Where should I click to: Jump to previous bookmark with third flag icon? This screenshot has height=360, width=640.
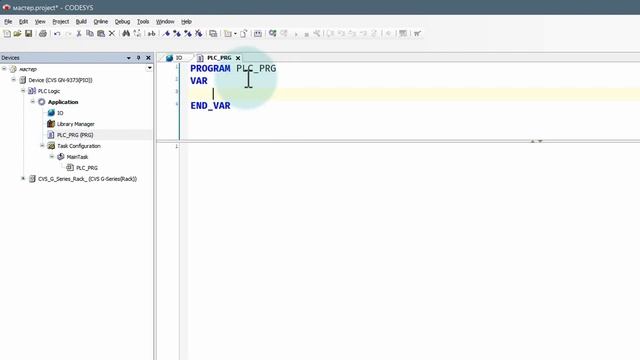(x=188, y=33)
